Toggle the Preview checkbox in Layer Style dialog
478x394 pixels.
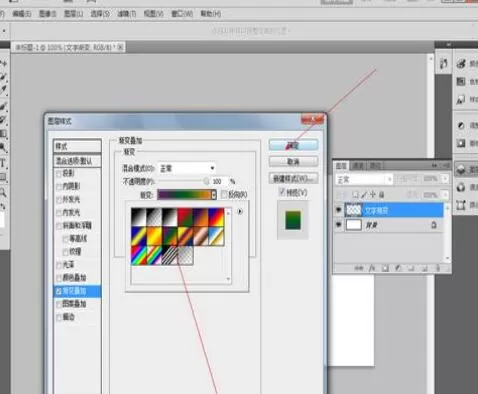click(282, 192)
